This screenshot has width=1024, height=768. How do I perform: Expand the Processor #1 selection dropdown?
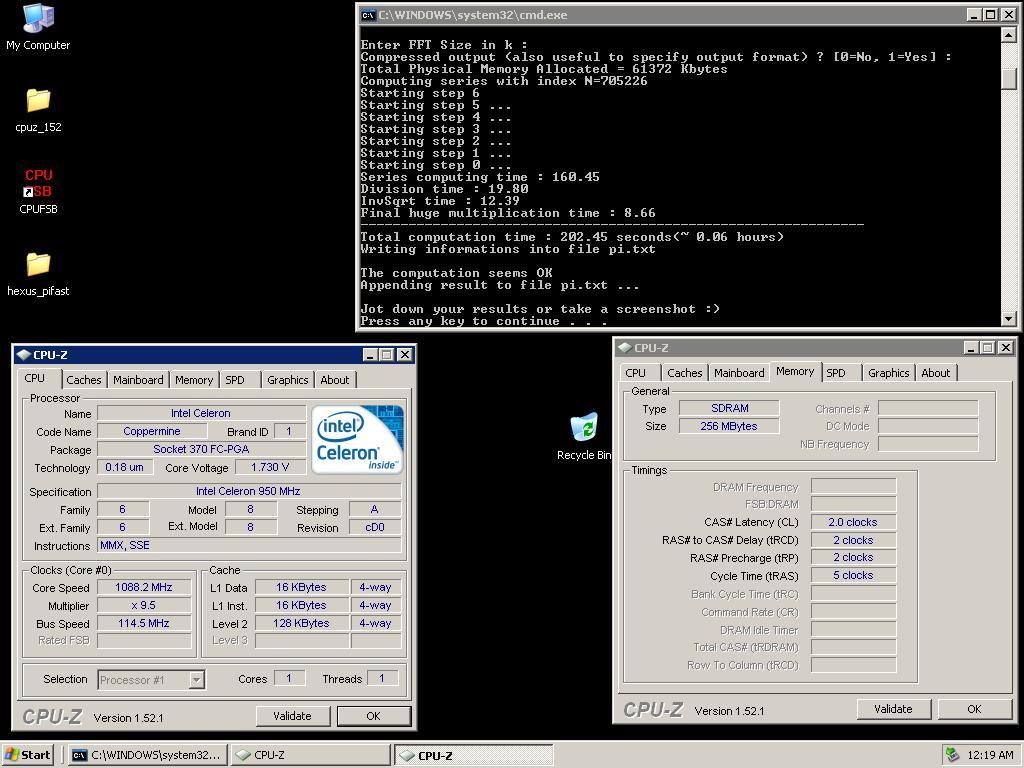click(197, 680)
